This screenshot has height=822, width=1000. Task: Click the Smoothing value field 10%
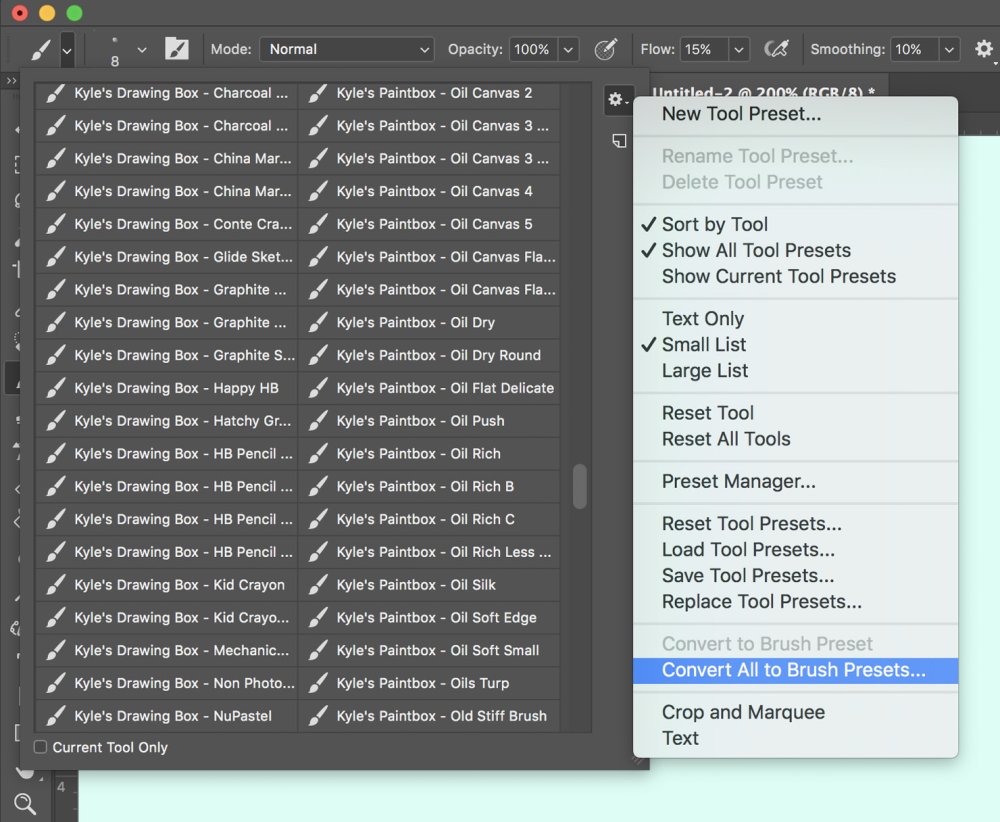click(914, 49)
